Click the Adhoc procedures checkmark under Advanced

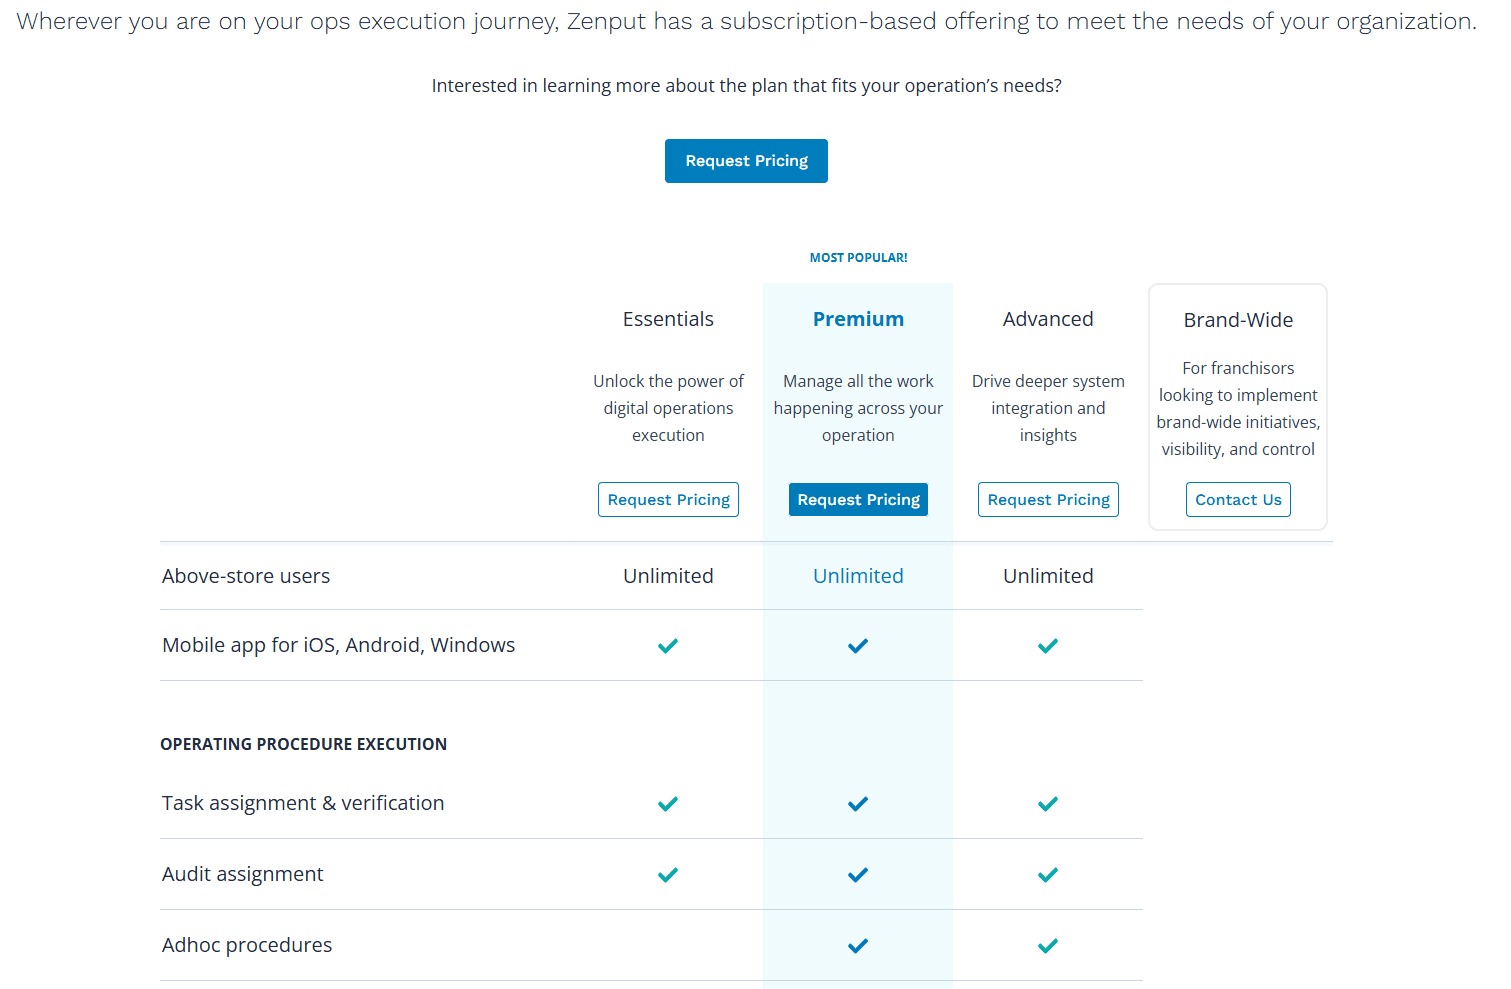(1048, 945)
